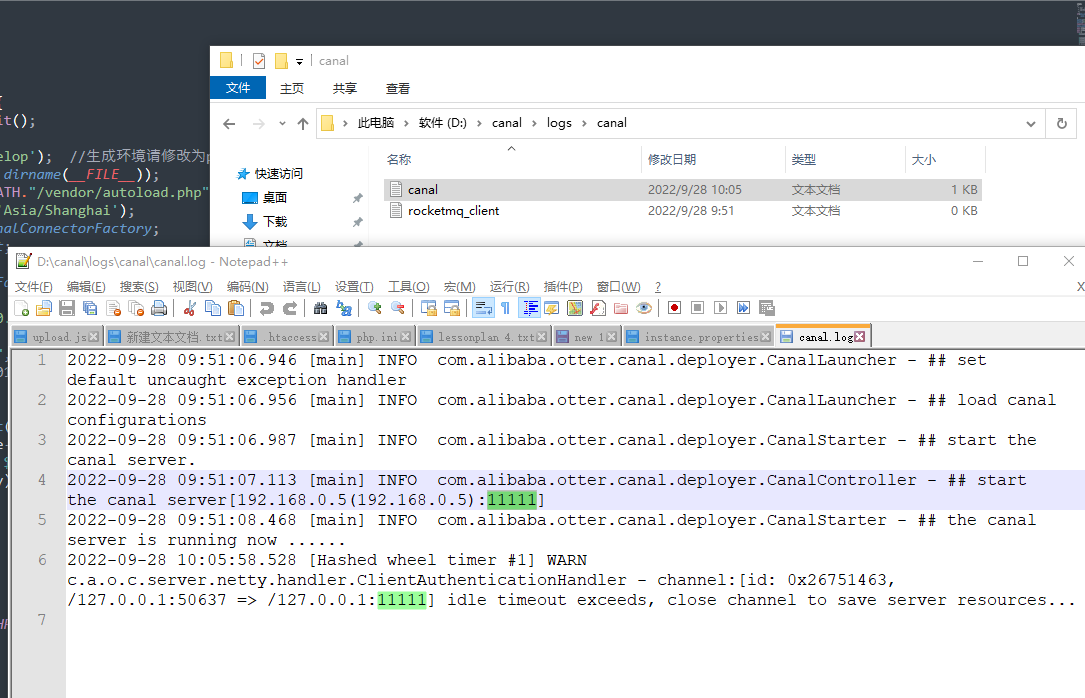This screenshot has width=1085, height=698.
Task: Open the 语言(L) menu
Action: [301, 287]
